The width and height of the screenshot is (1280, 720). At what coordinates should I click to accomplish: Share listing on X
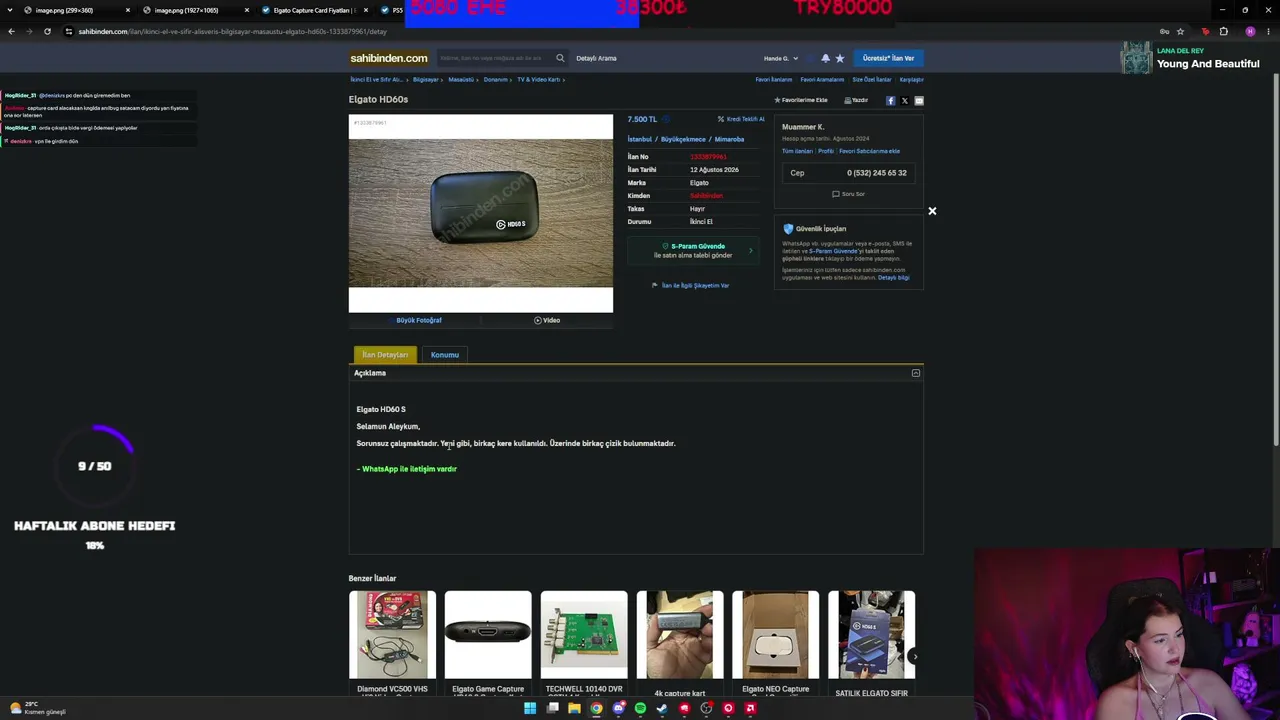(905, 100)
